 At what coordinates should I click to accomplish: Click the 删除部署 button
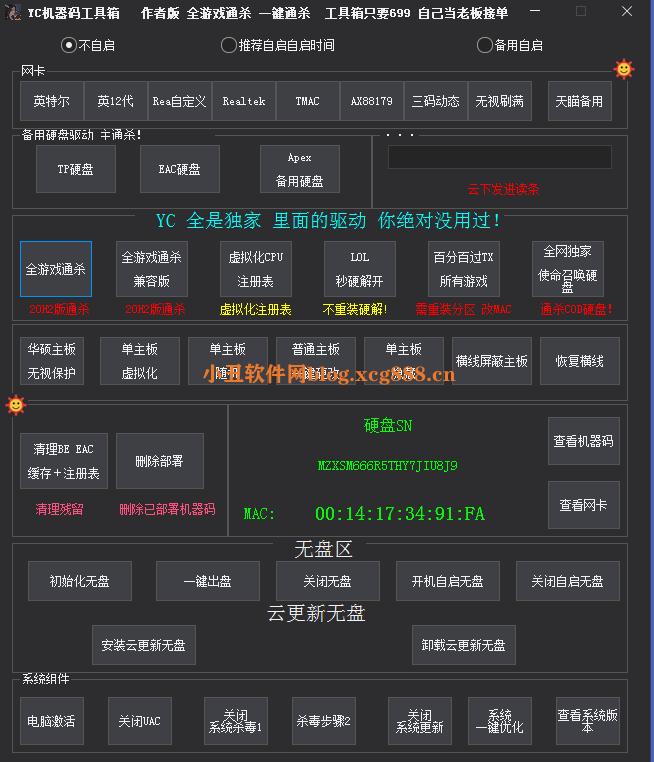(x=160, y=461)
